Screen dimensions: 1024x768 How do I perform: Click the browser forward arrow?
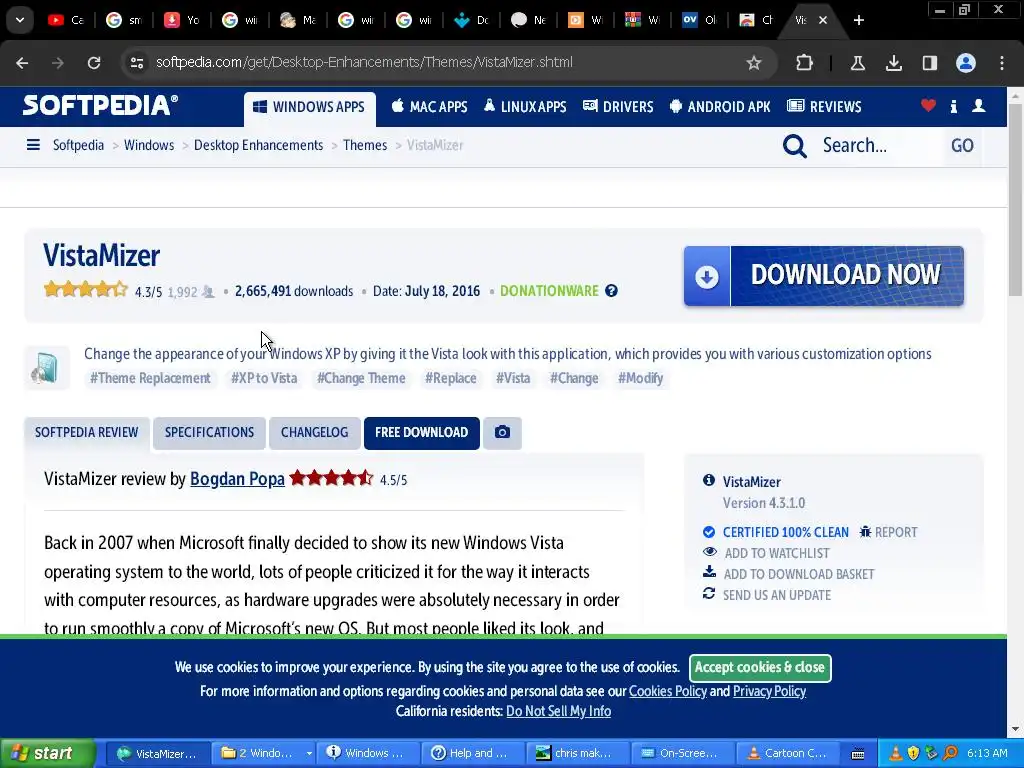coord(58,63)
